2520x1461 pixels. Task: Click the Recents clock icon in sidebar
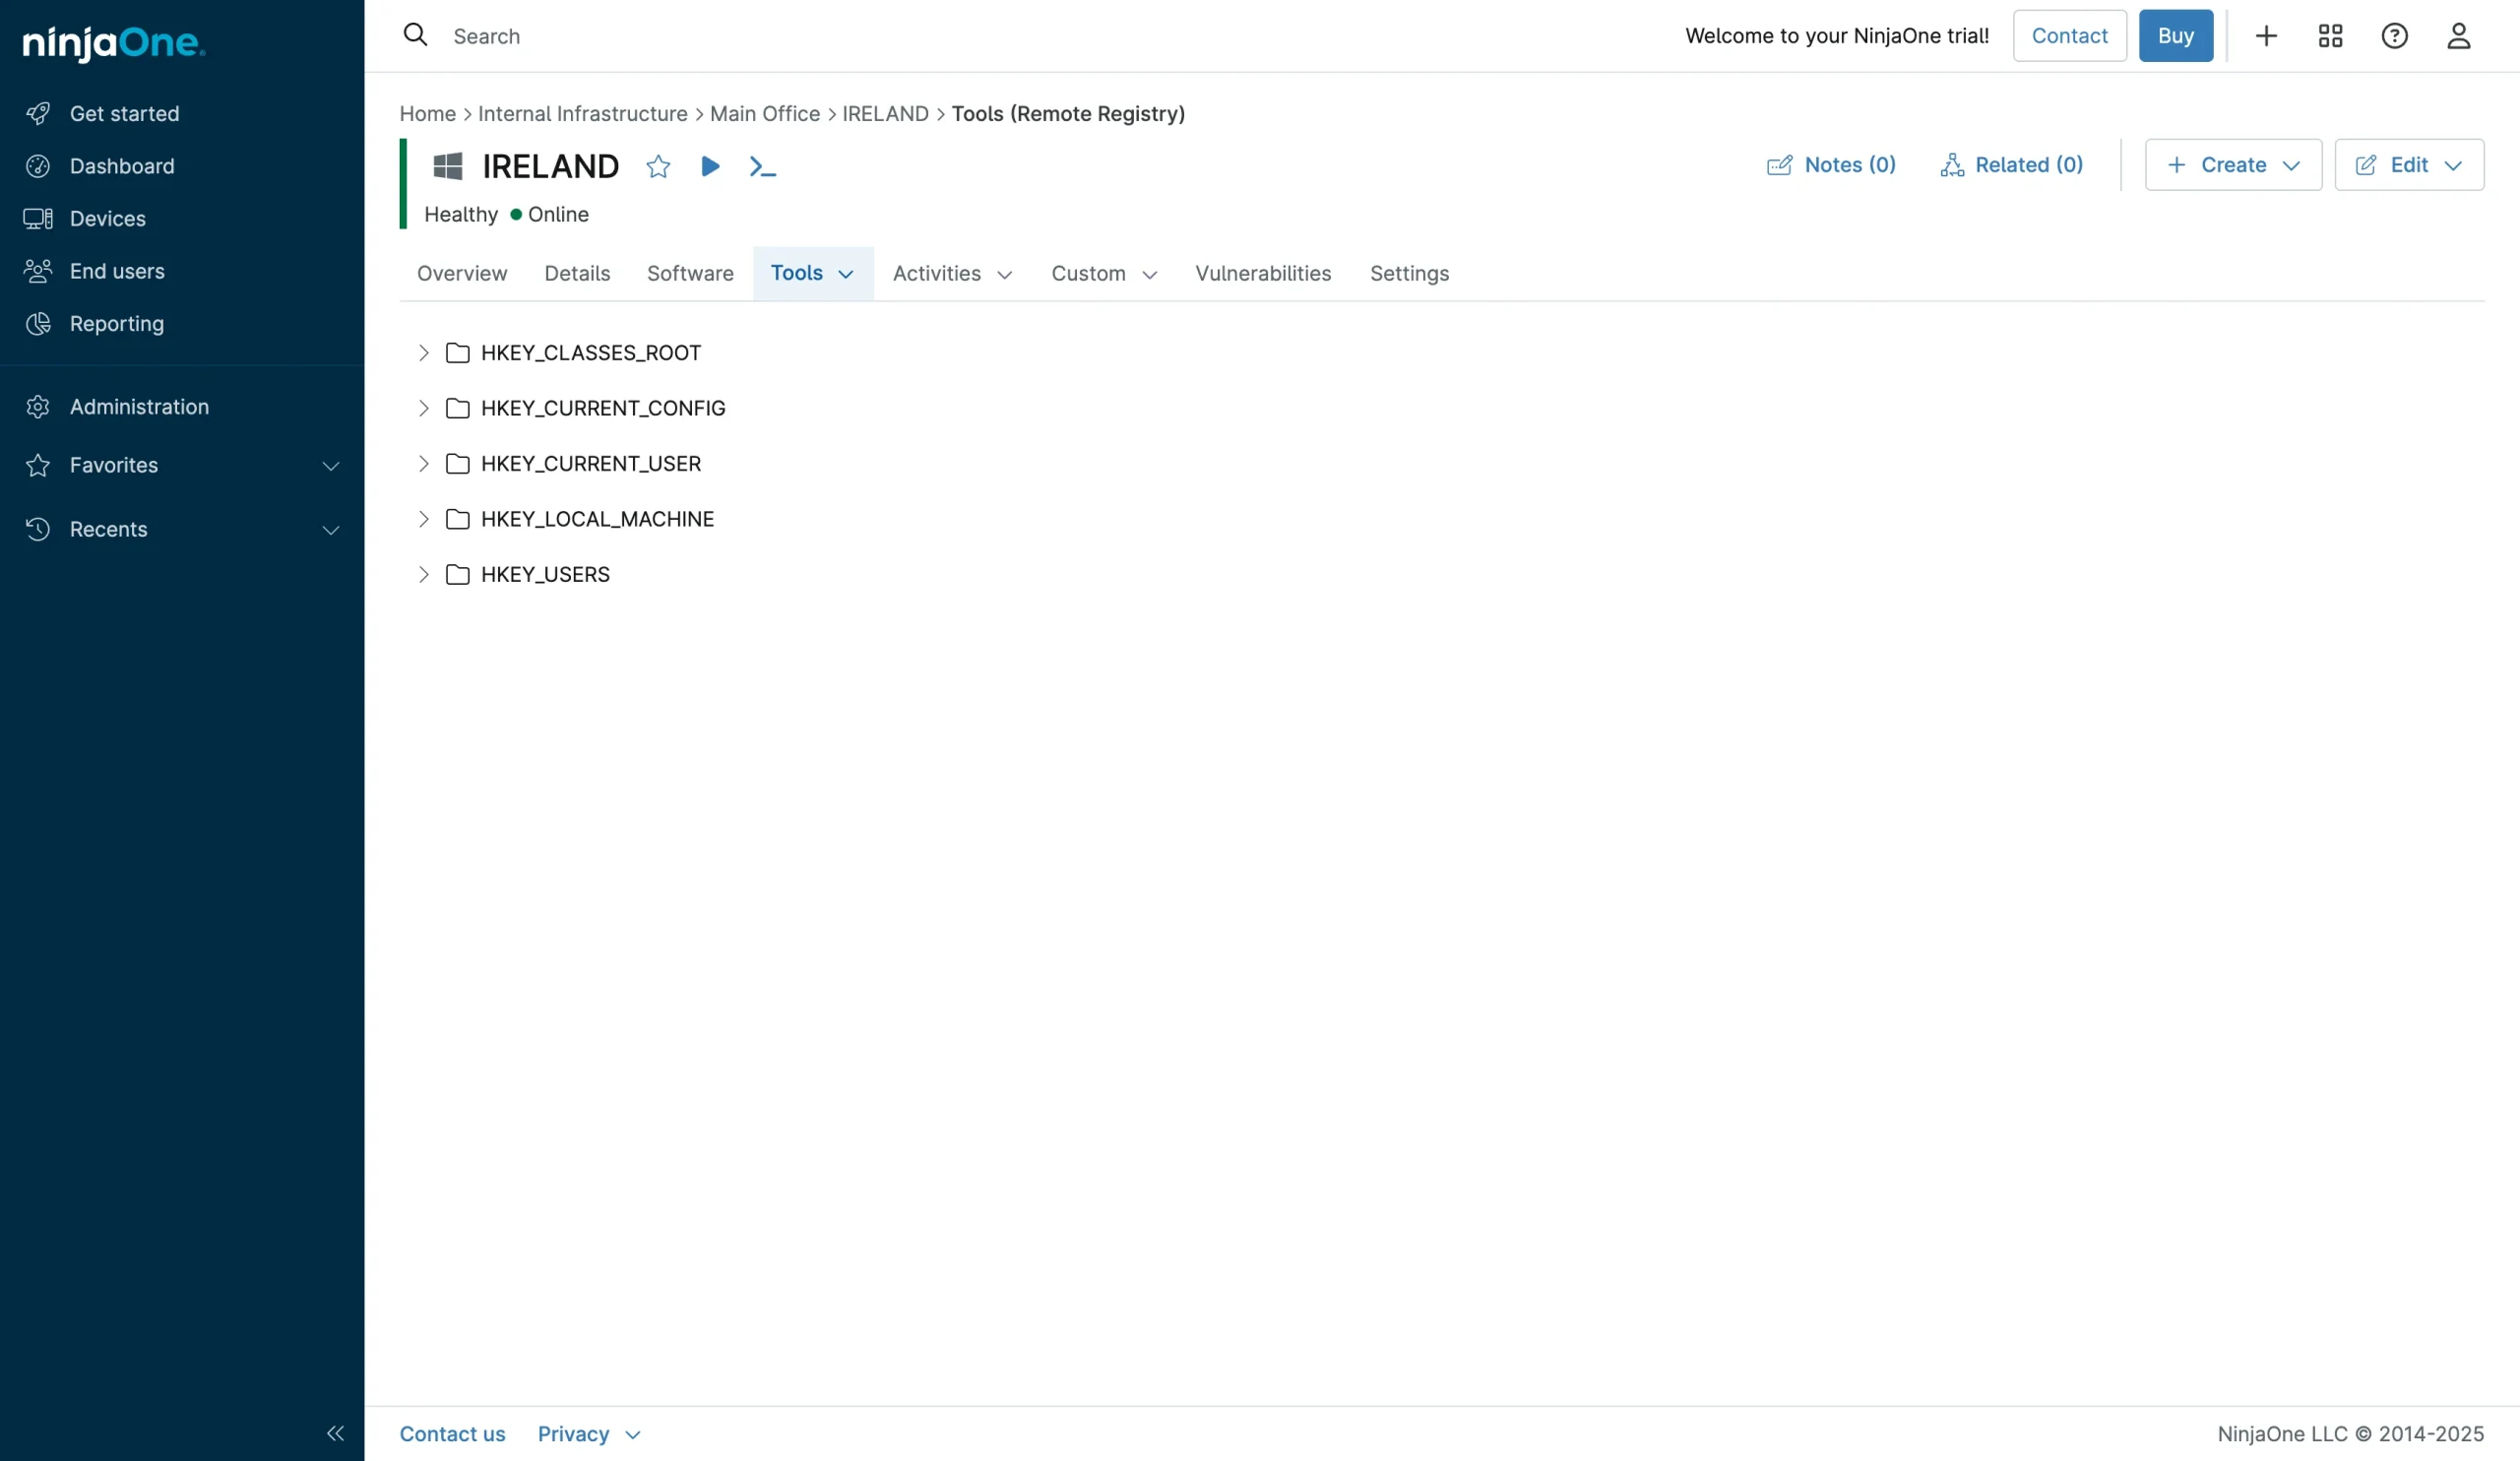coord(38,529)
